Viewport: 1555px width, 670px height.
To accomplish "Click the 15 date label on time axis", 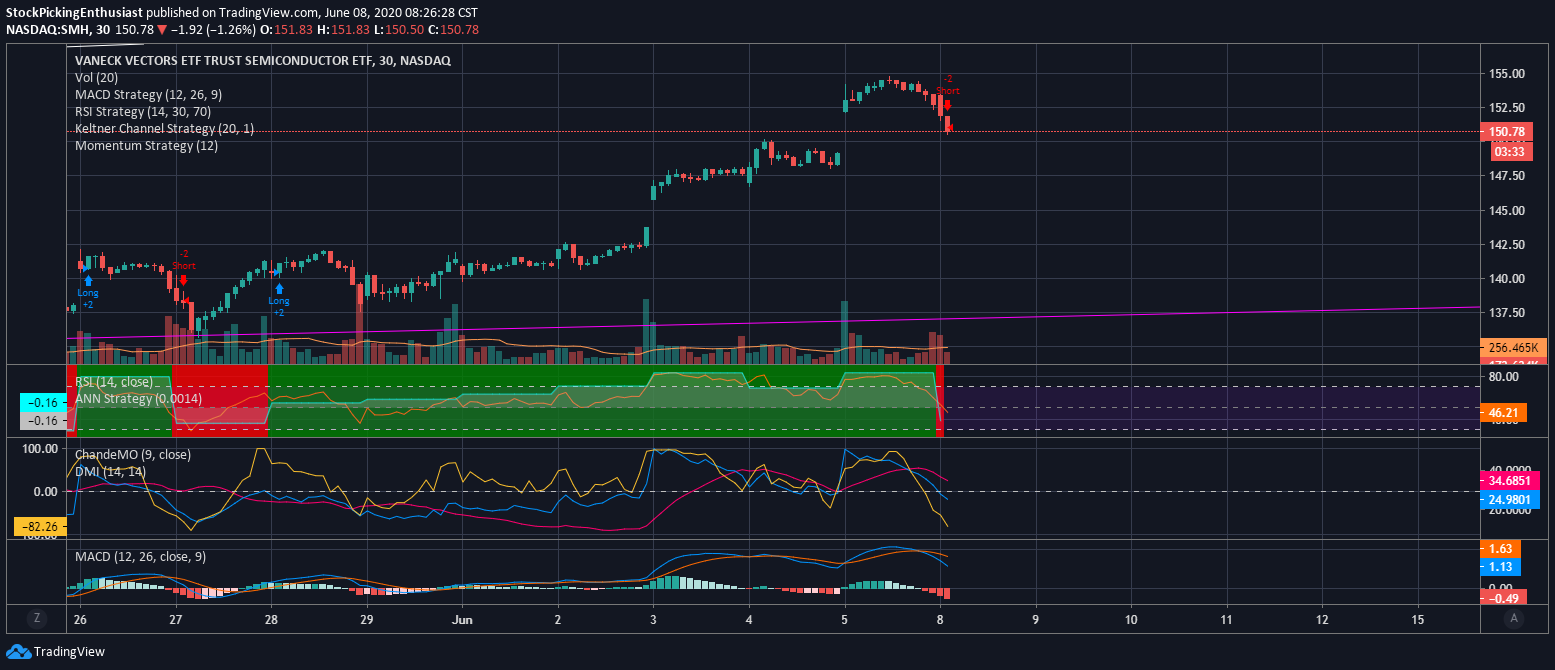I will click(1418, 620).
